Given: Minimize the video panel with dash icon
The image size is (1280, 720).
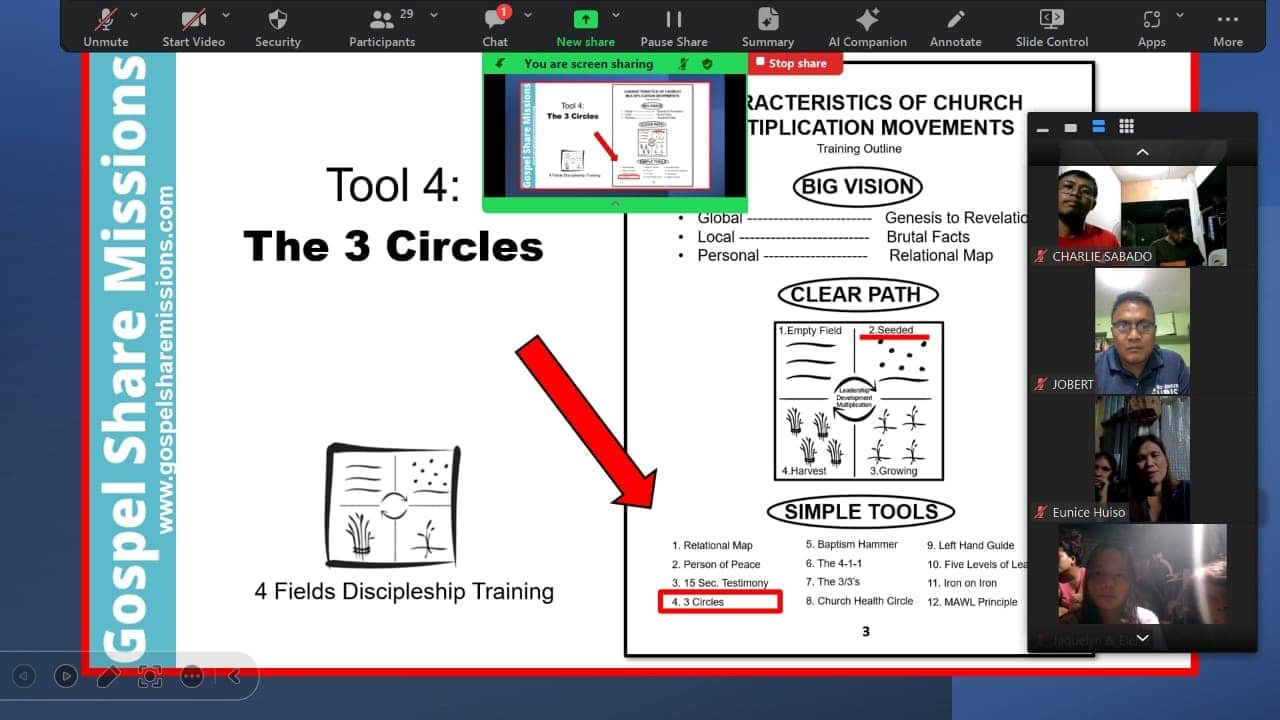Looking at the screenshot, I should [x=1043, y=128].
